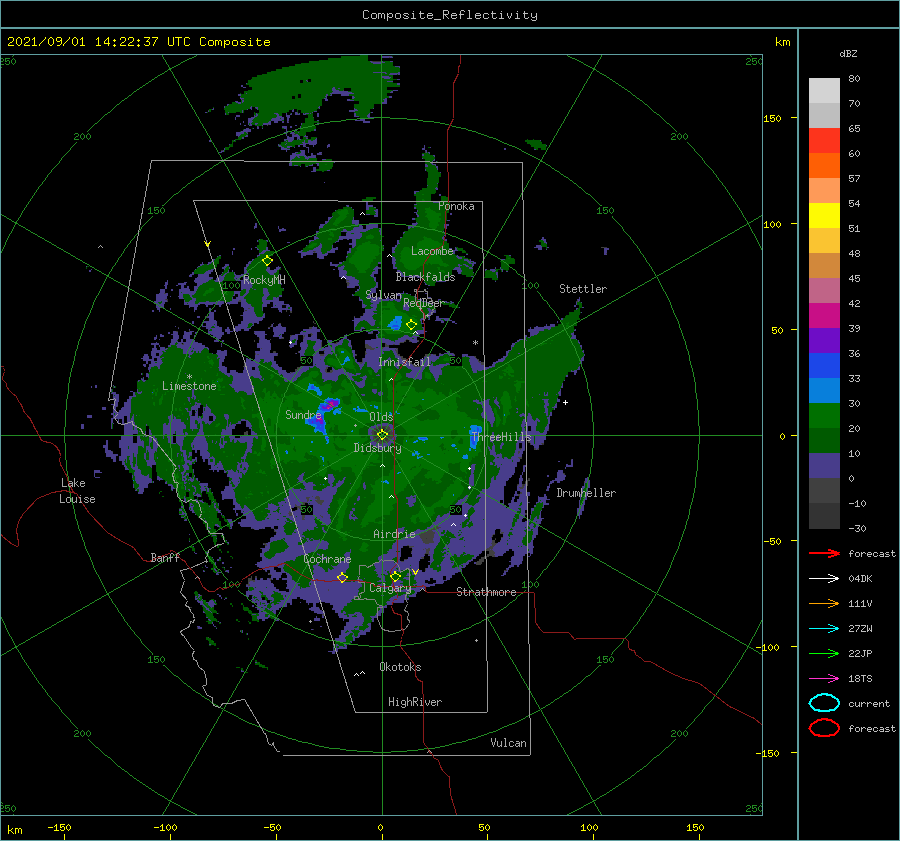Select the 'Vulcan' town label
Viewport: 900px width, 841px height.
[509, 743]
